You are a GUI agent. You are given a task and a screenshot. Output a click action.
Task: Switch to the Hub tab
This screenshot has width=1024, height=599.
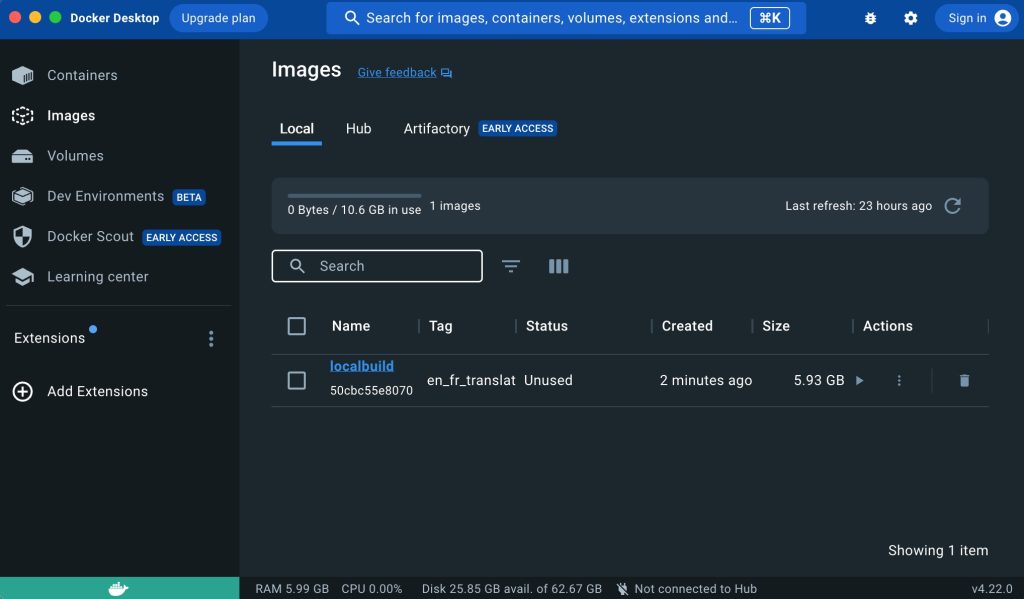point(358,128)
